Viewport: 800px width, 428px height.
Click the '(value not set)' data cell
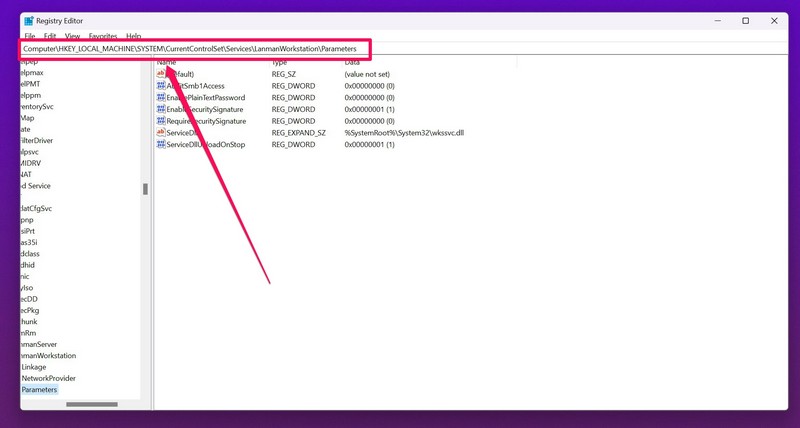[367, 74]
